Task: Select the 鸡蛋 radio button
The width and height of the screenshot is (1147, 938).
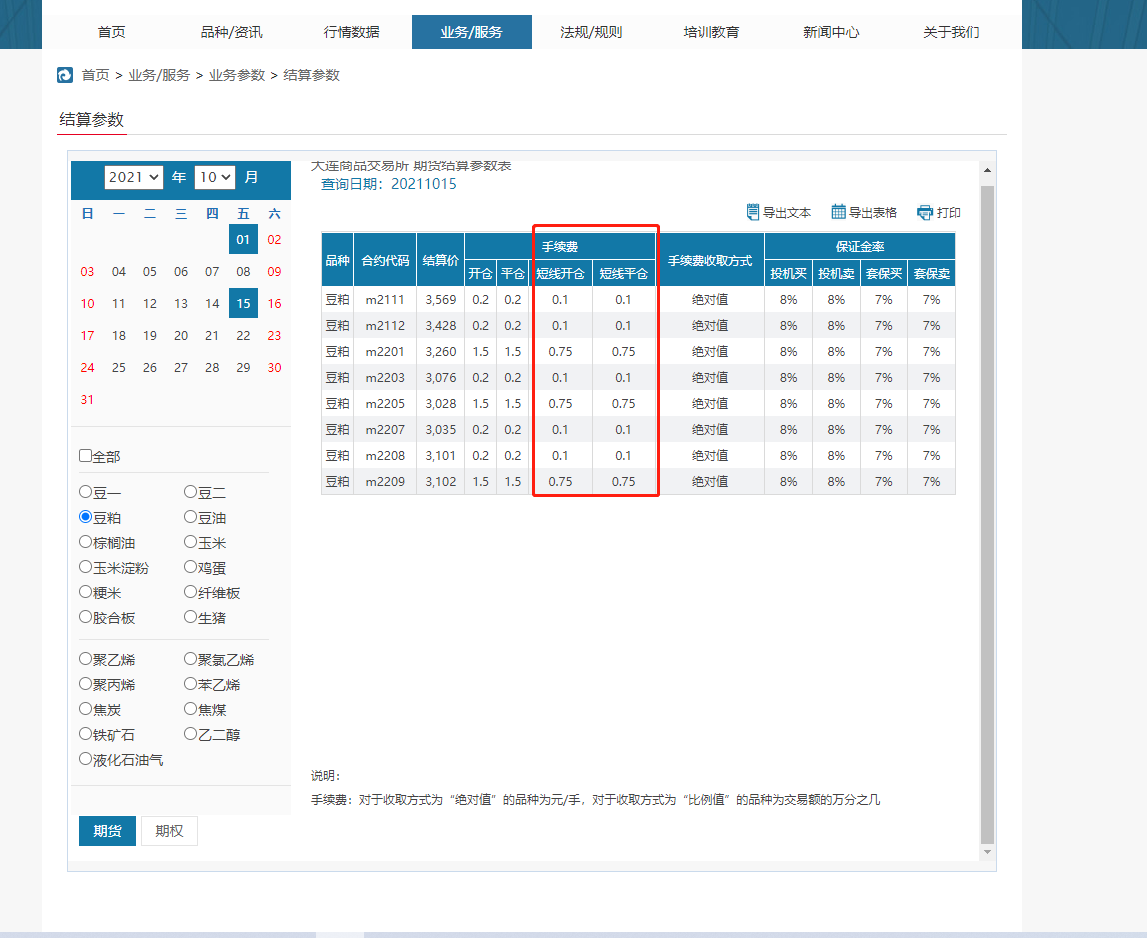Action: 190,566
